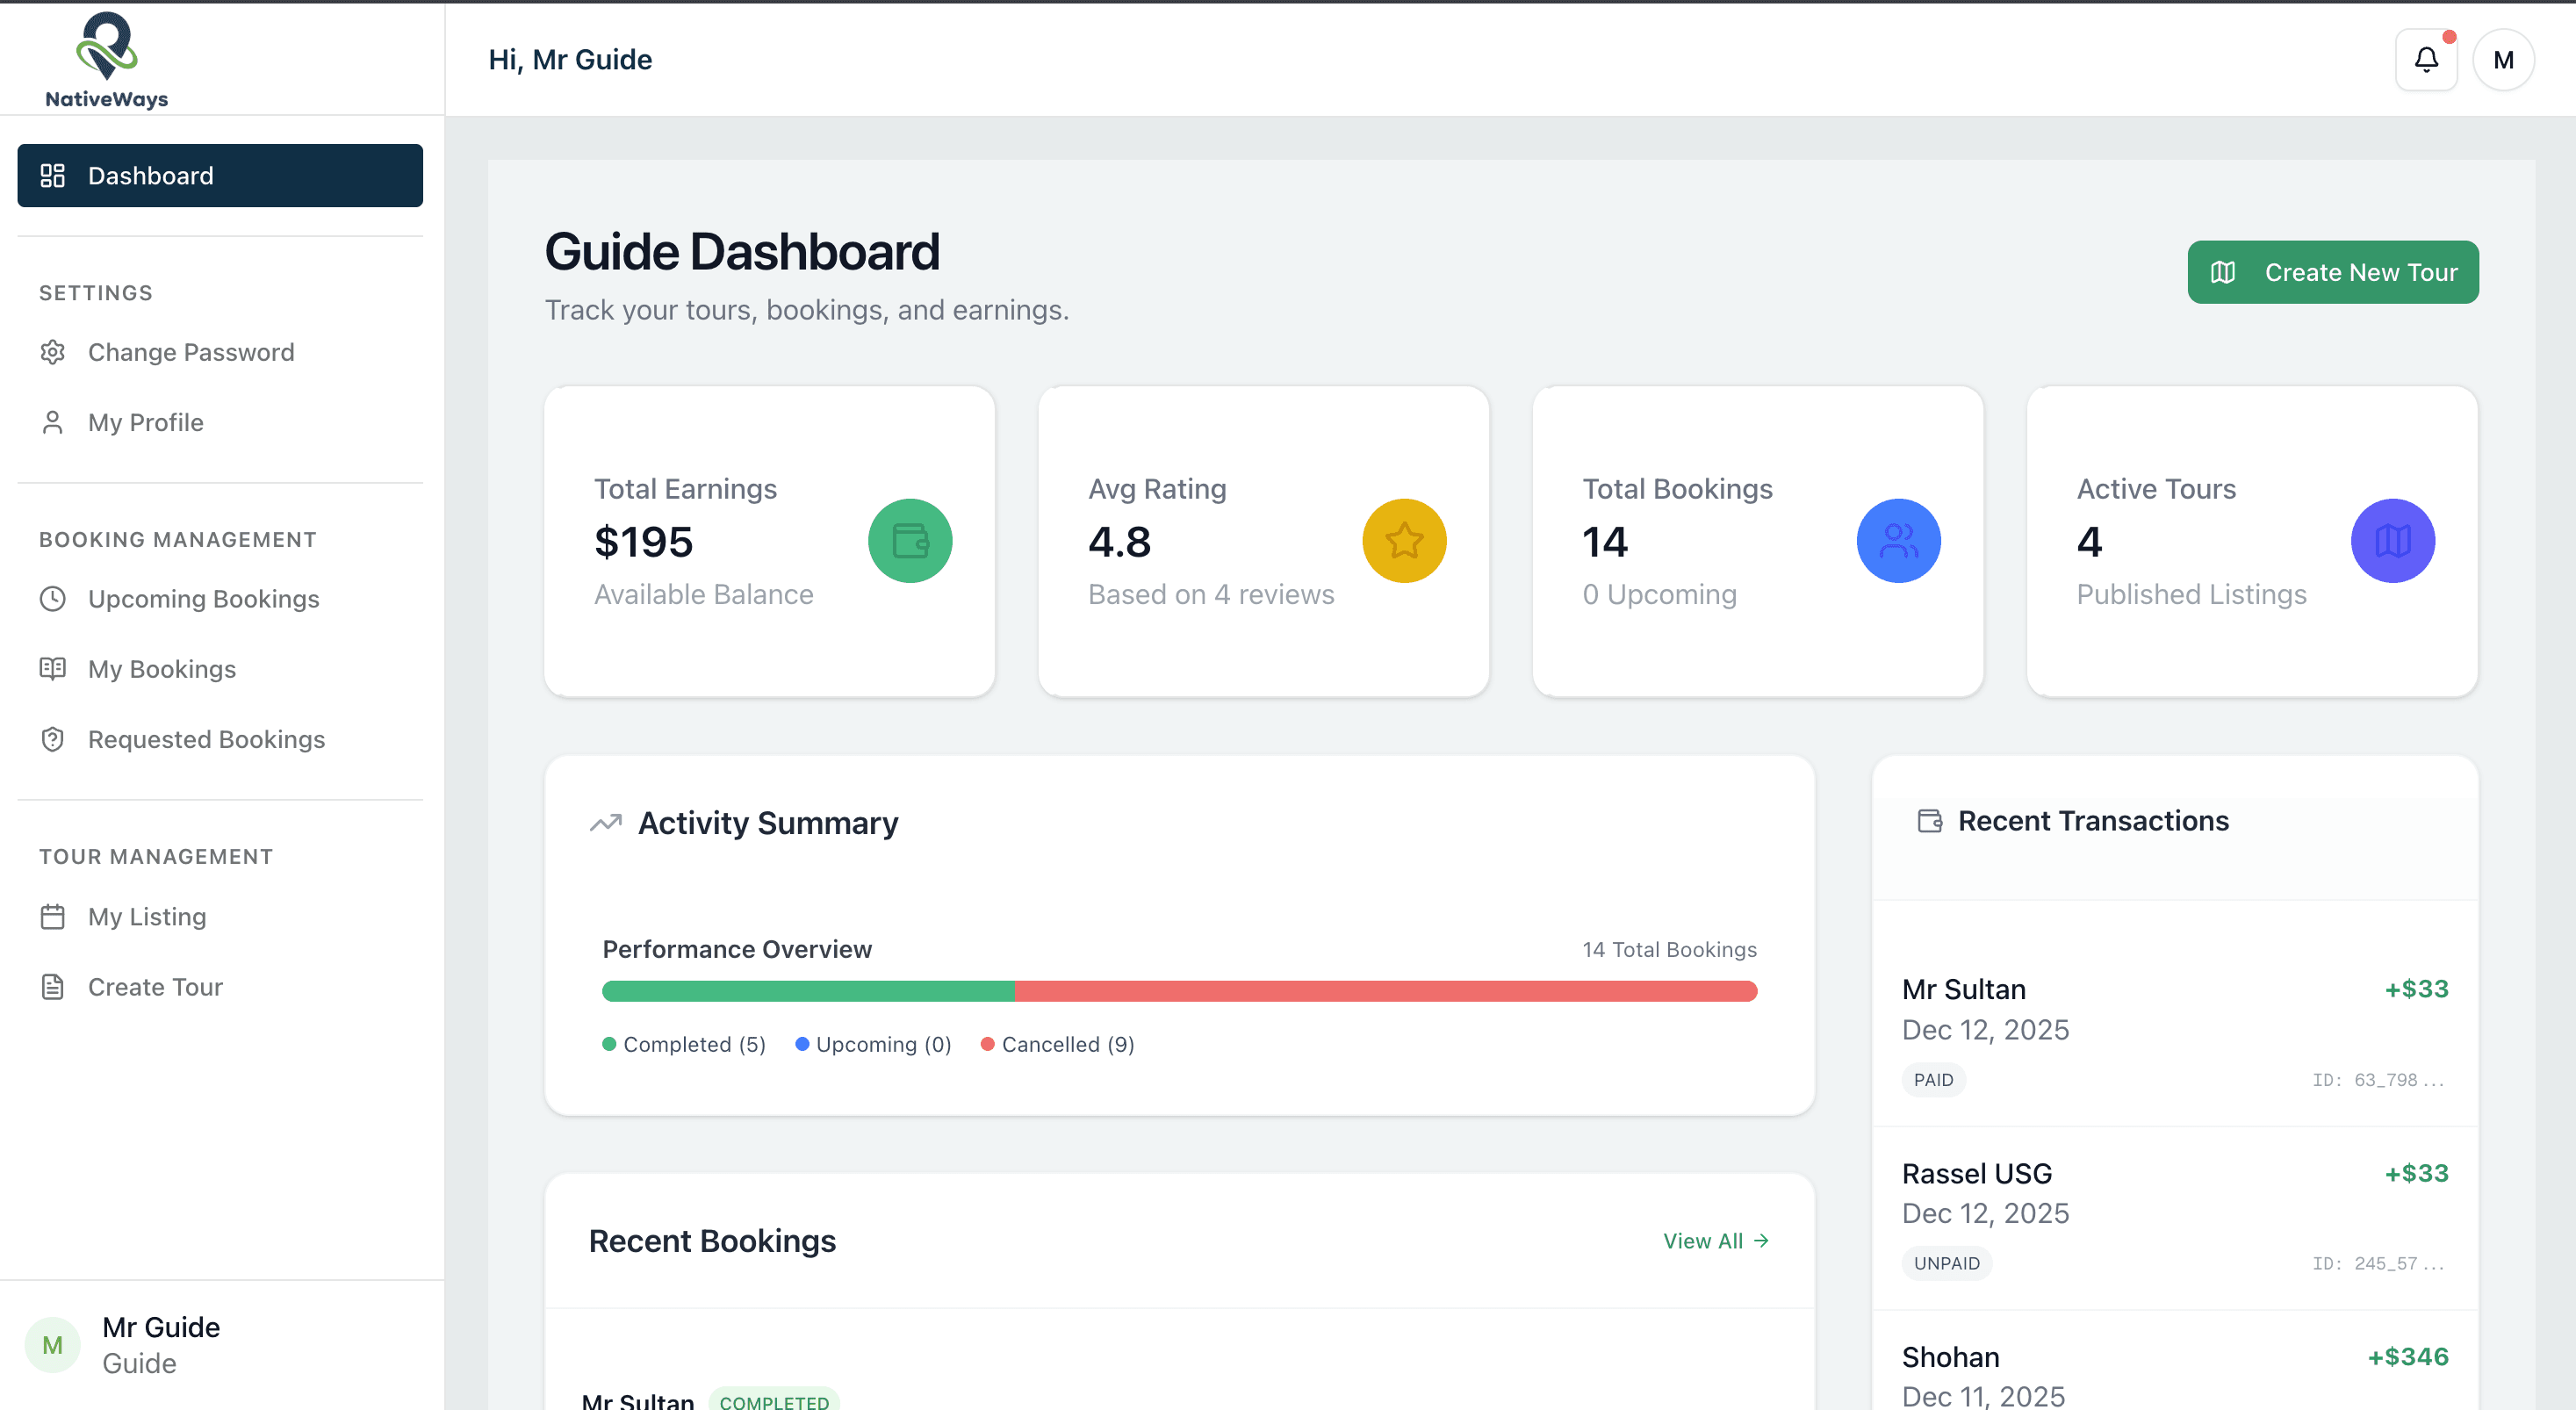Click the transaction ID 63_798
2576x1410 pixels.
click(2379, 1080)
